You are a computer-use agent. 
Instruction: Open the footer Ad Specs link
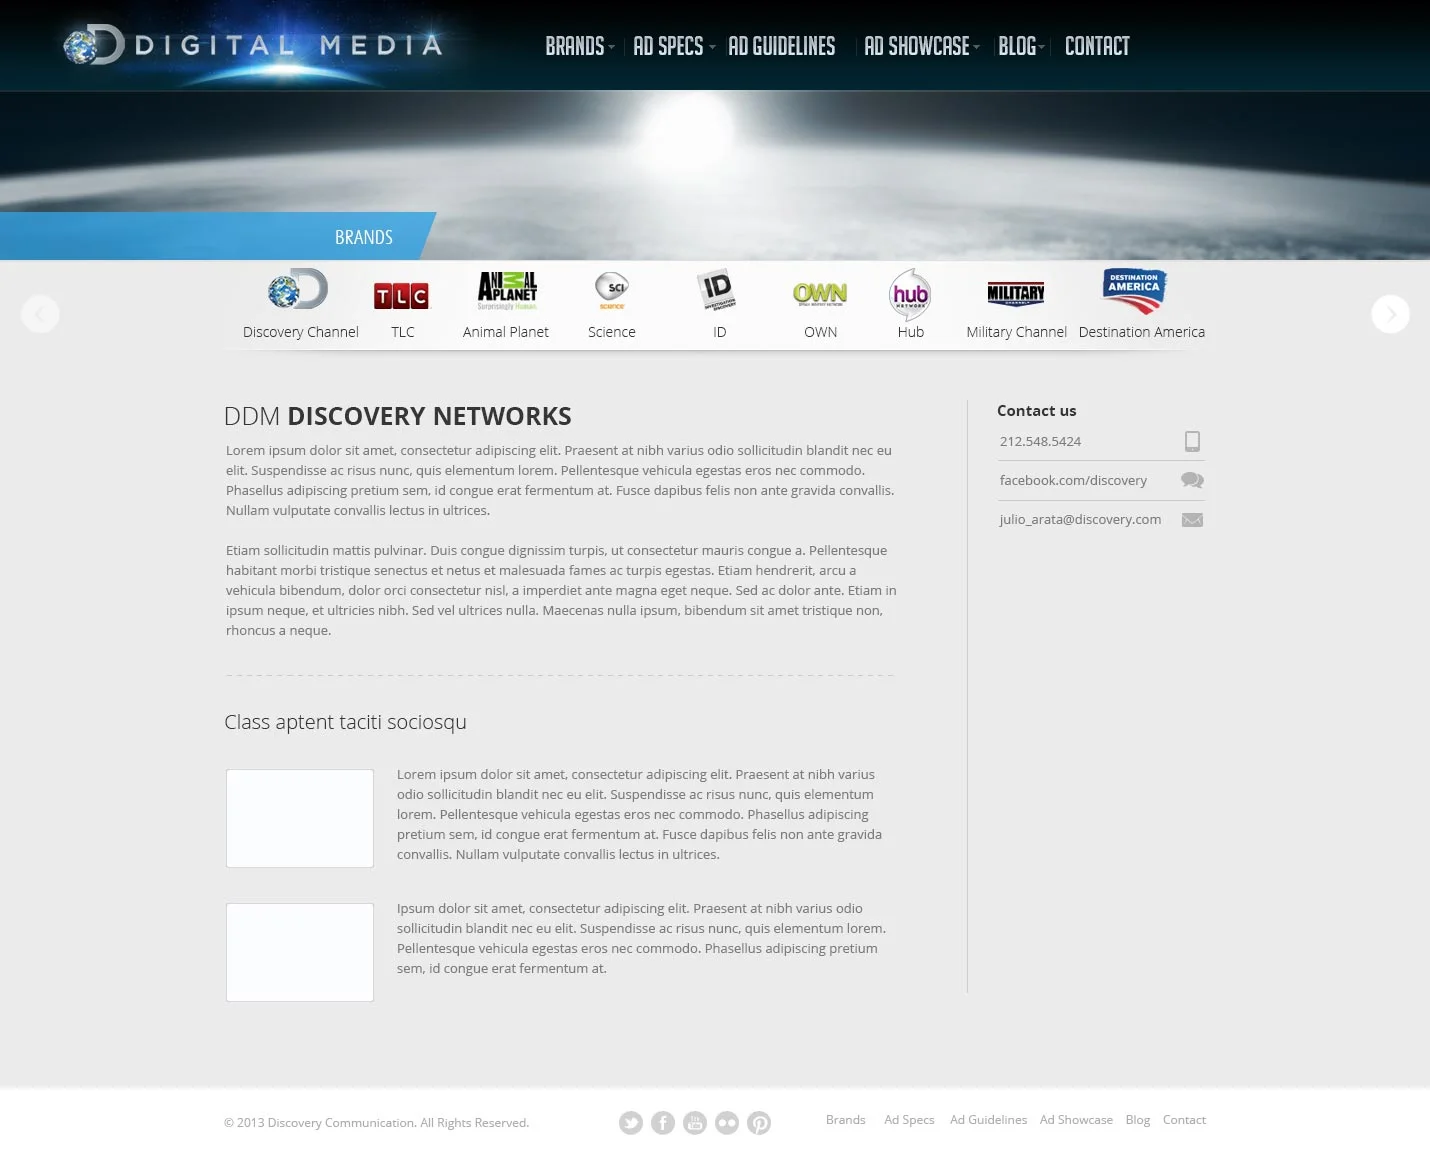[x=909, y=1120]
